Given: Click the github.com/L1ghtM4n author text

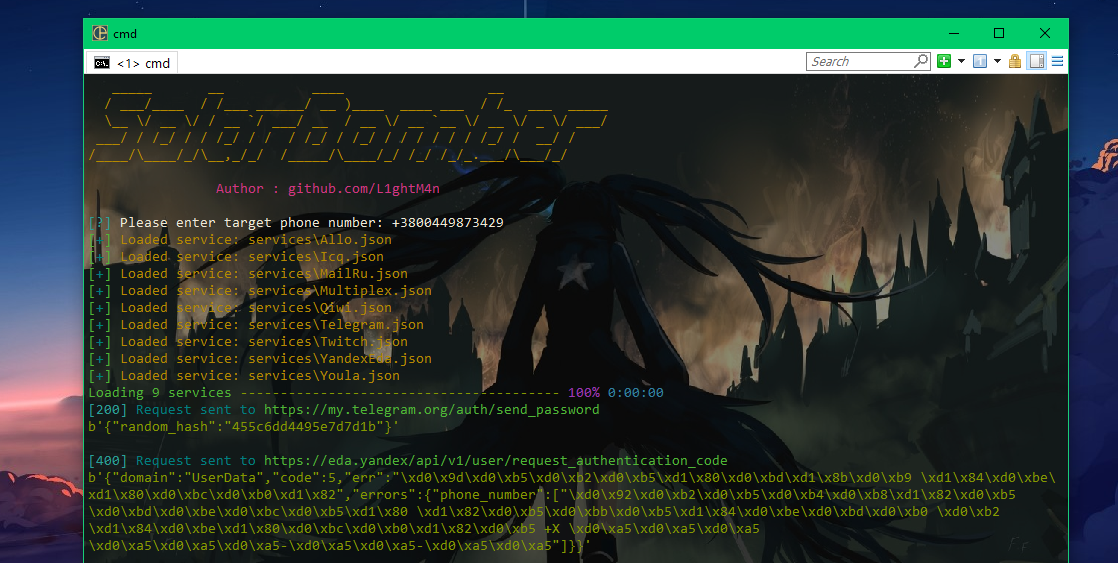Looking at the screenshot, I should click(x=364, y=189).
